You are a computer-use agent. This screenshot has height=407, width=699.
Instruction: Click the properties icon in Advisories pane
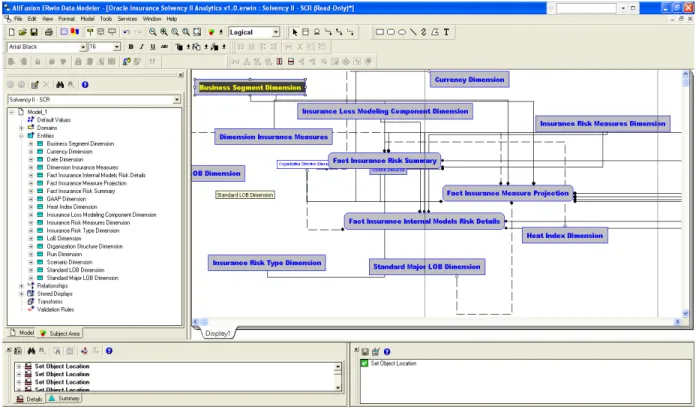pos(376,352)
